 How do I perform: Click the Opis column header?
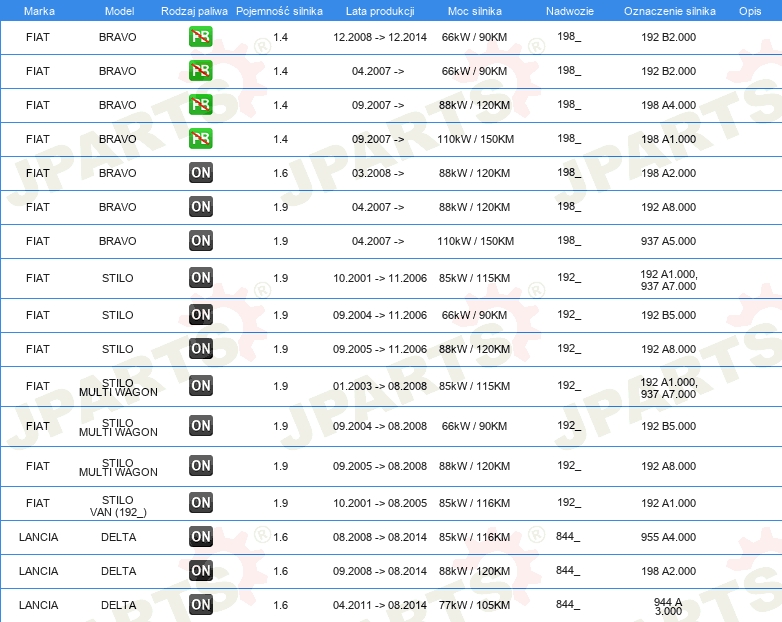tap(750, 11)
